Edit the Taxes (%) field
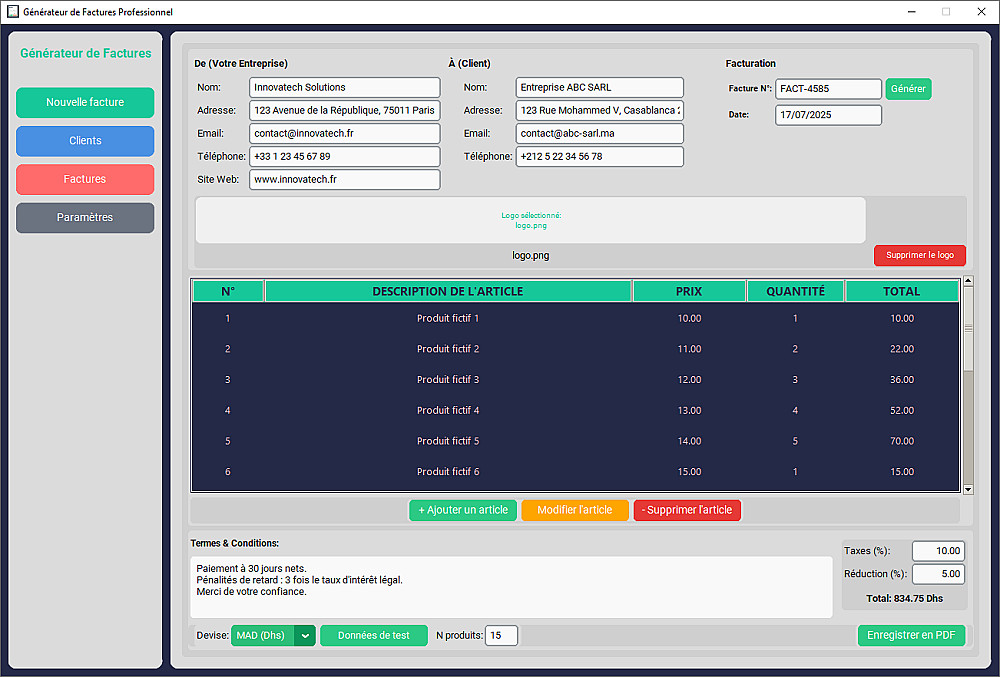Image resolution: width=1000 pixels, height=677 pixels. [938, 551]
